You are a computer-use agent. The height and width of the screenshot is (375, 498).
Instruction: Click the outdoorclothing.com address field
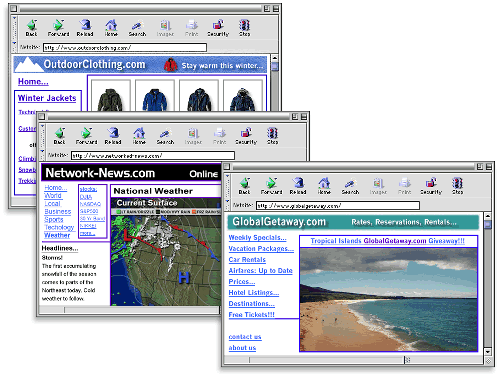(x=125, y=48)
